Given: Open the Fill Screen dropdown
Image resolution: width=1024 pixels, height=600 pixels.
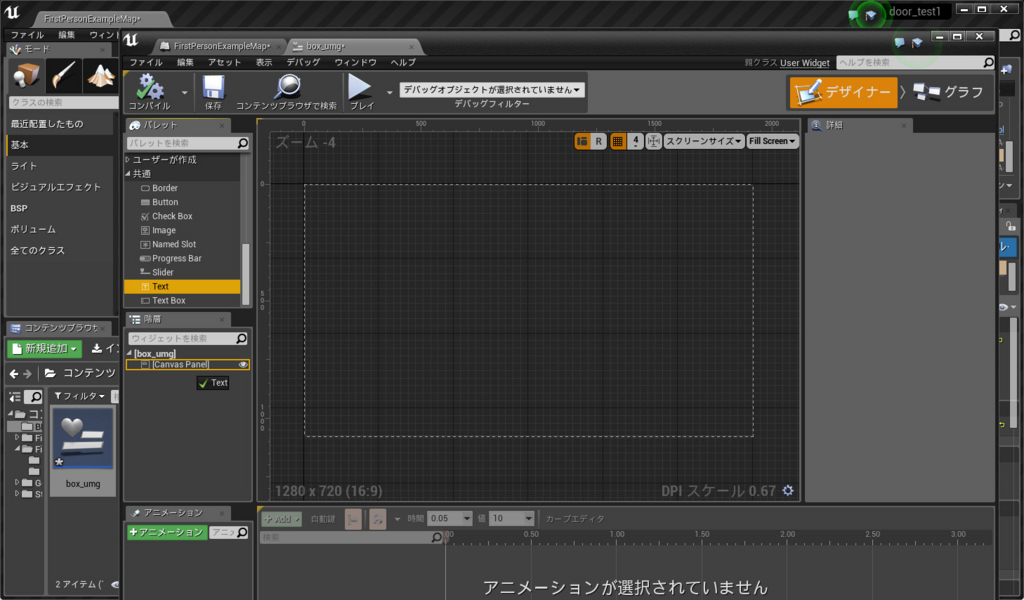Looking at the screenshot, I should (x=772, y=141).
